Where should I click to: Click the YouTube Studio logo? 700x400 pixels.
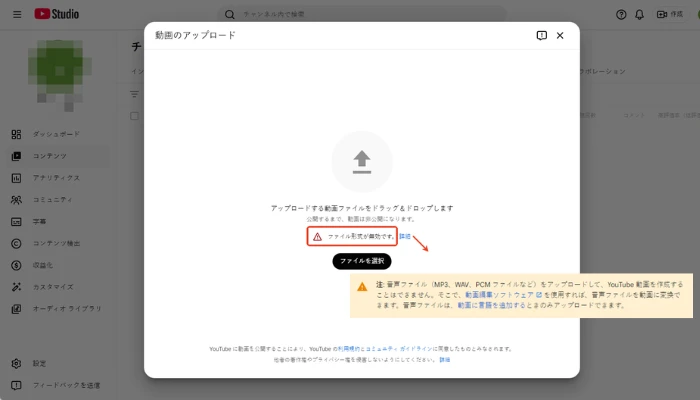click(57, 14)
